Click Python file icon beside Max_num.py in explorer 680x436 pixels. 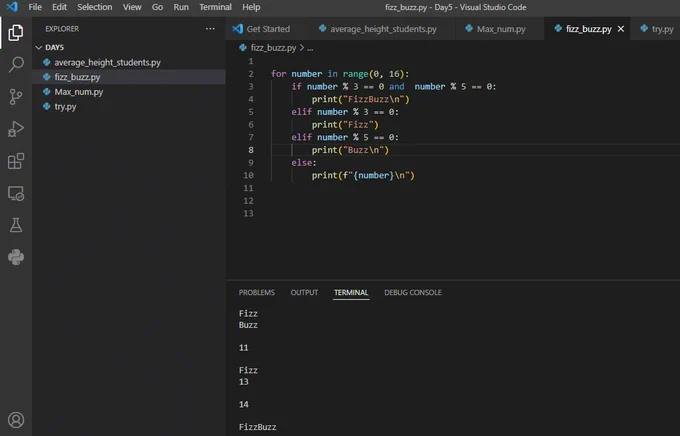(46, 92)
